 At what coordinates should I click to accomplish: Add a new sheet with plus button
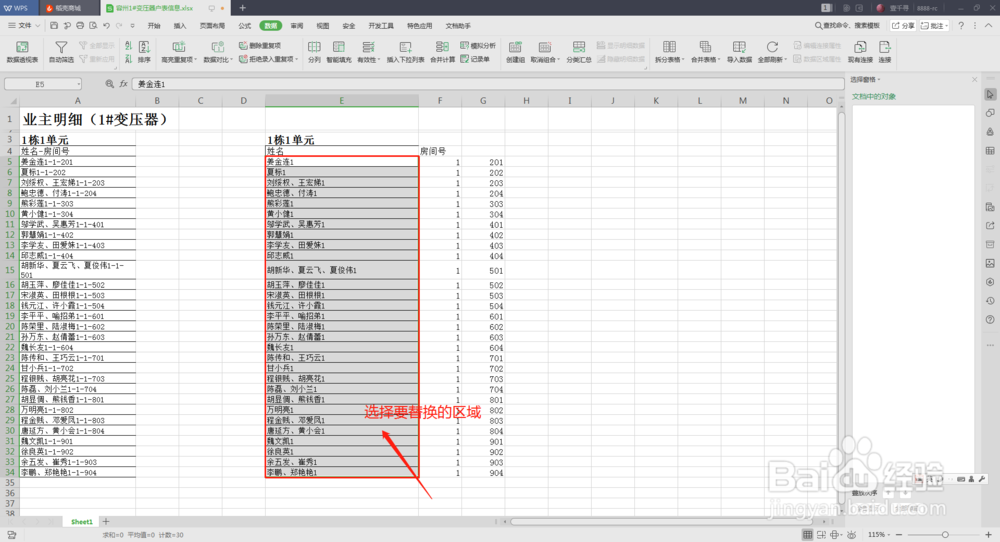click(x=106, y=522)
